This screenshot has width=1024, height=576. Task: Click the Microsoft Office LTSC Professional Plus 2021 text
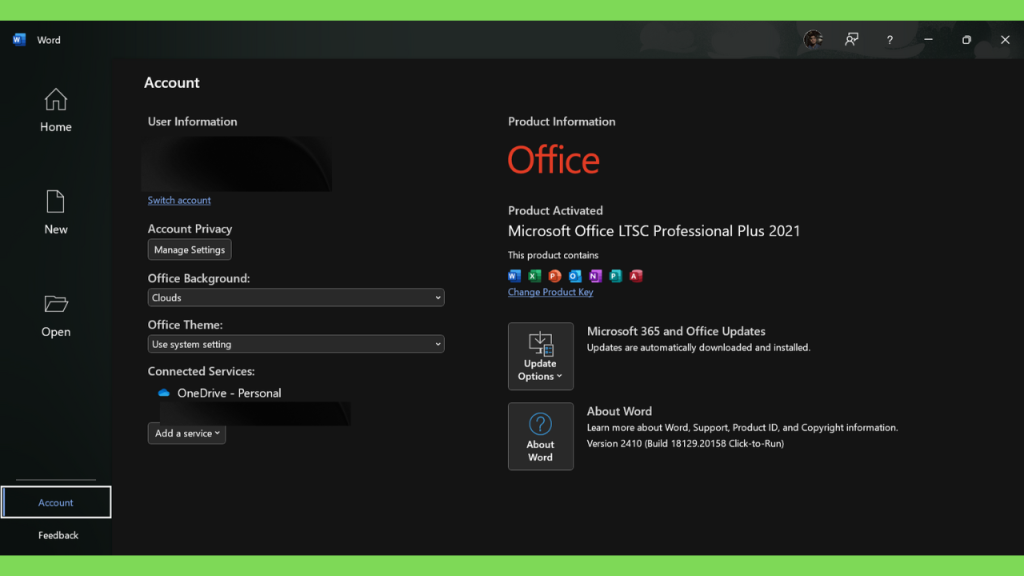654,231
